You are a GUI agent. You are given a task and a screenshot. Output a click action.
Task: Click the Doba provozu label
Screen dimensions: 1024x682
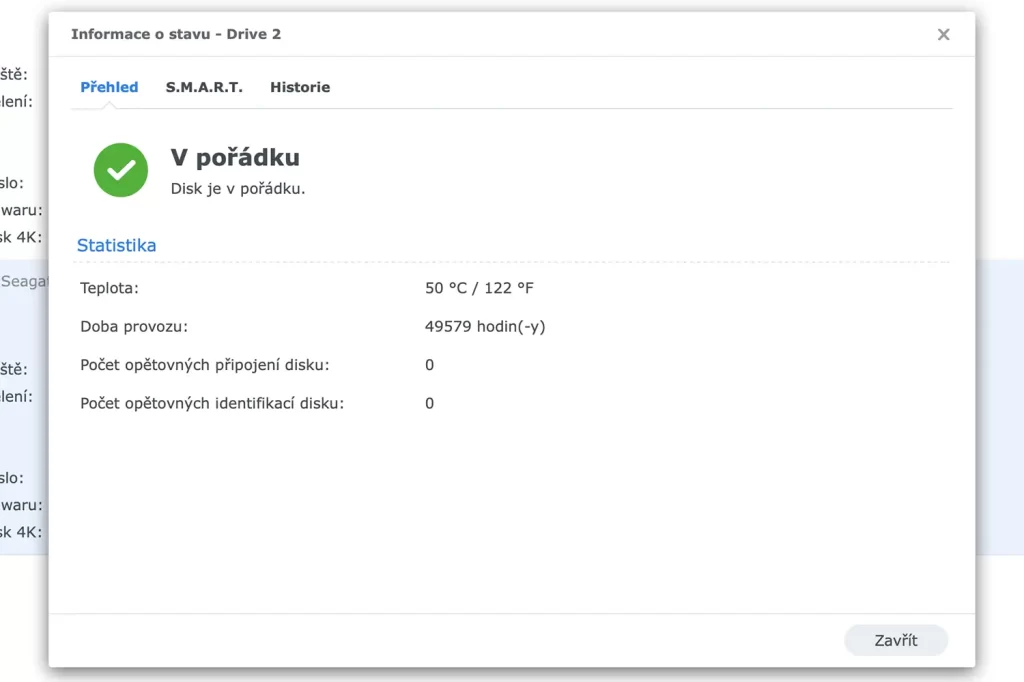(x=134, y=326)
